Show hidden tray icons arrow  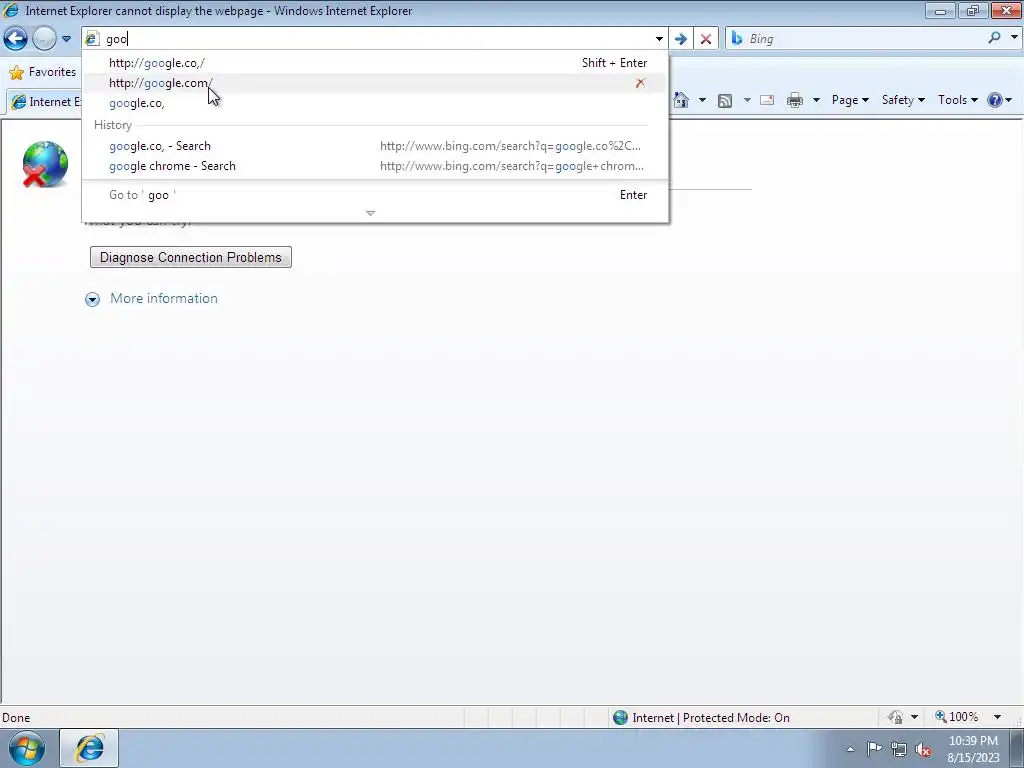tap(850, 749)
